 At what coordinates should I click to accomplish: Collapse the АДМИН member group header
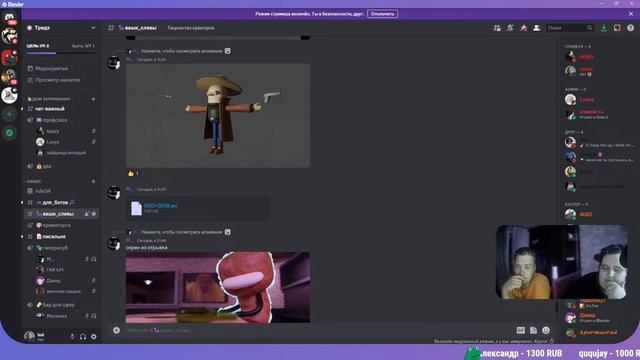point(575,89)
